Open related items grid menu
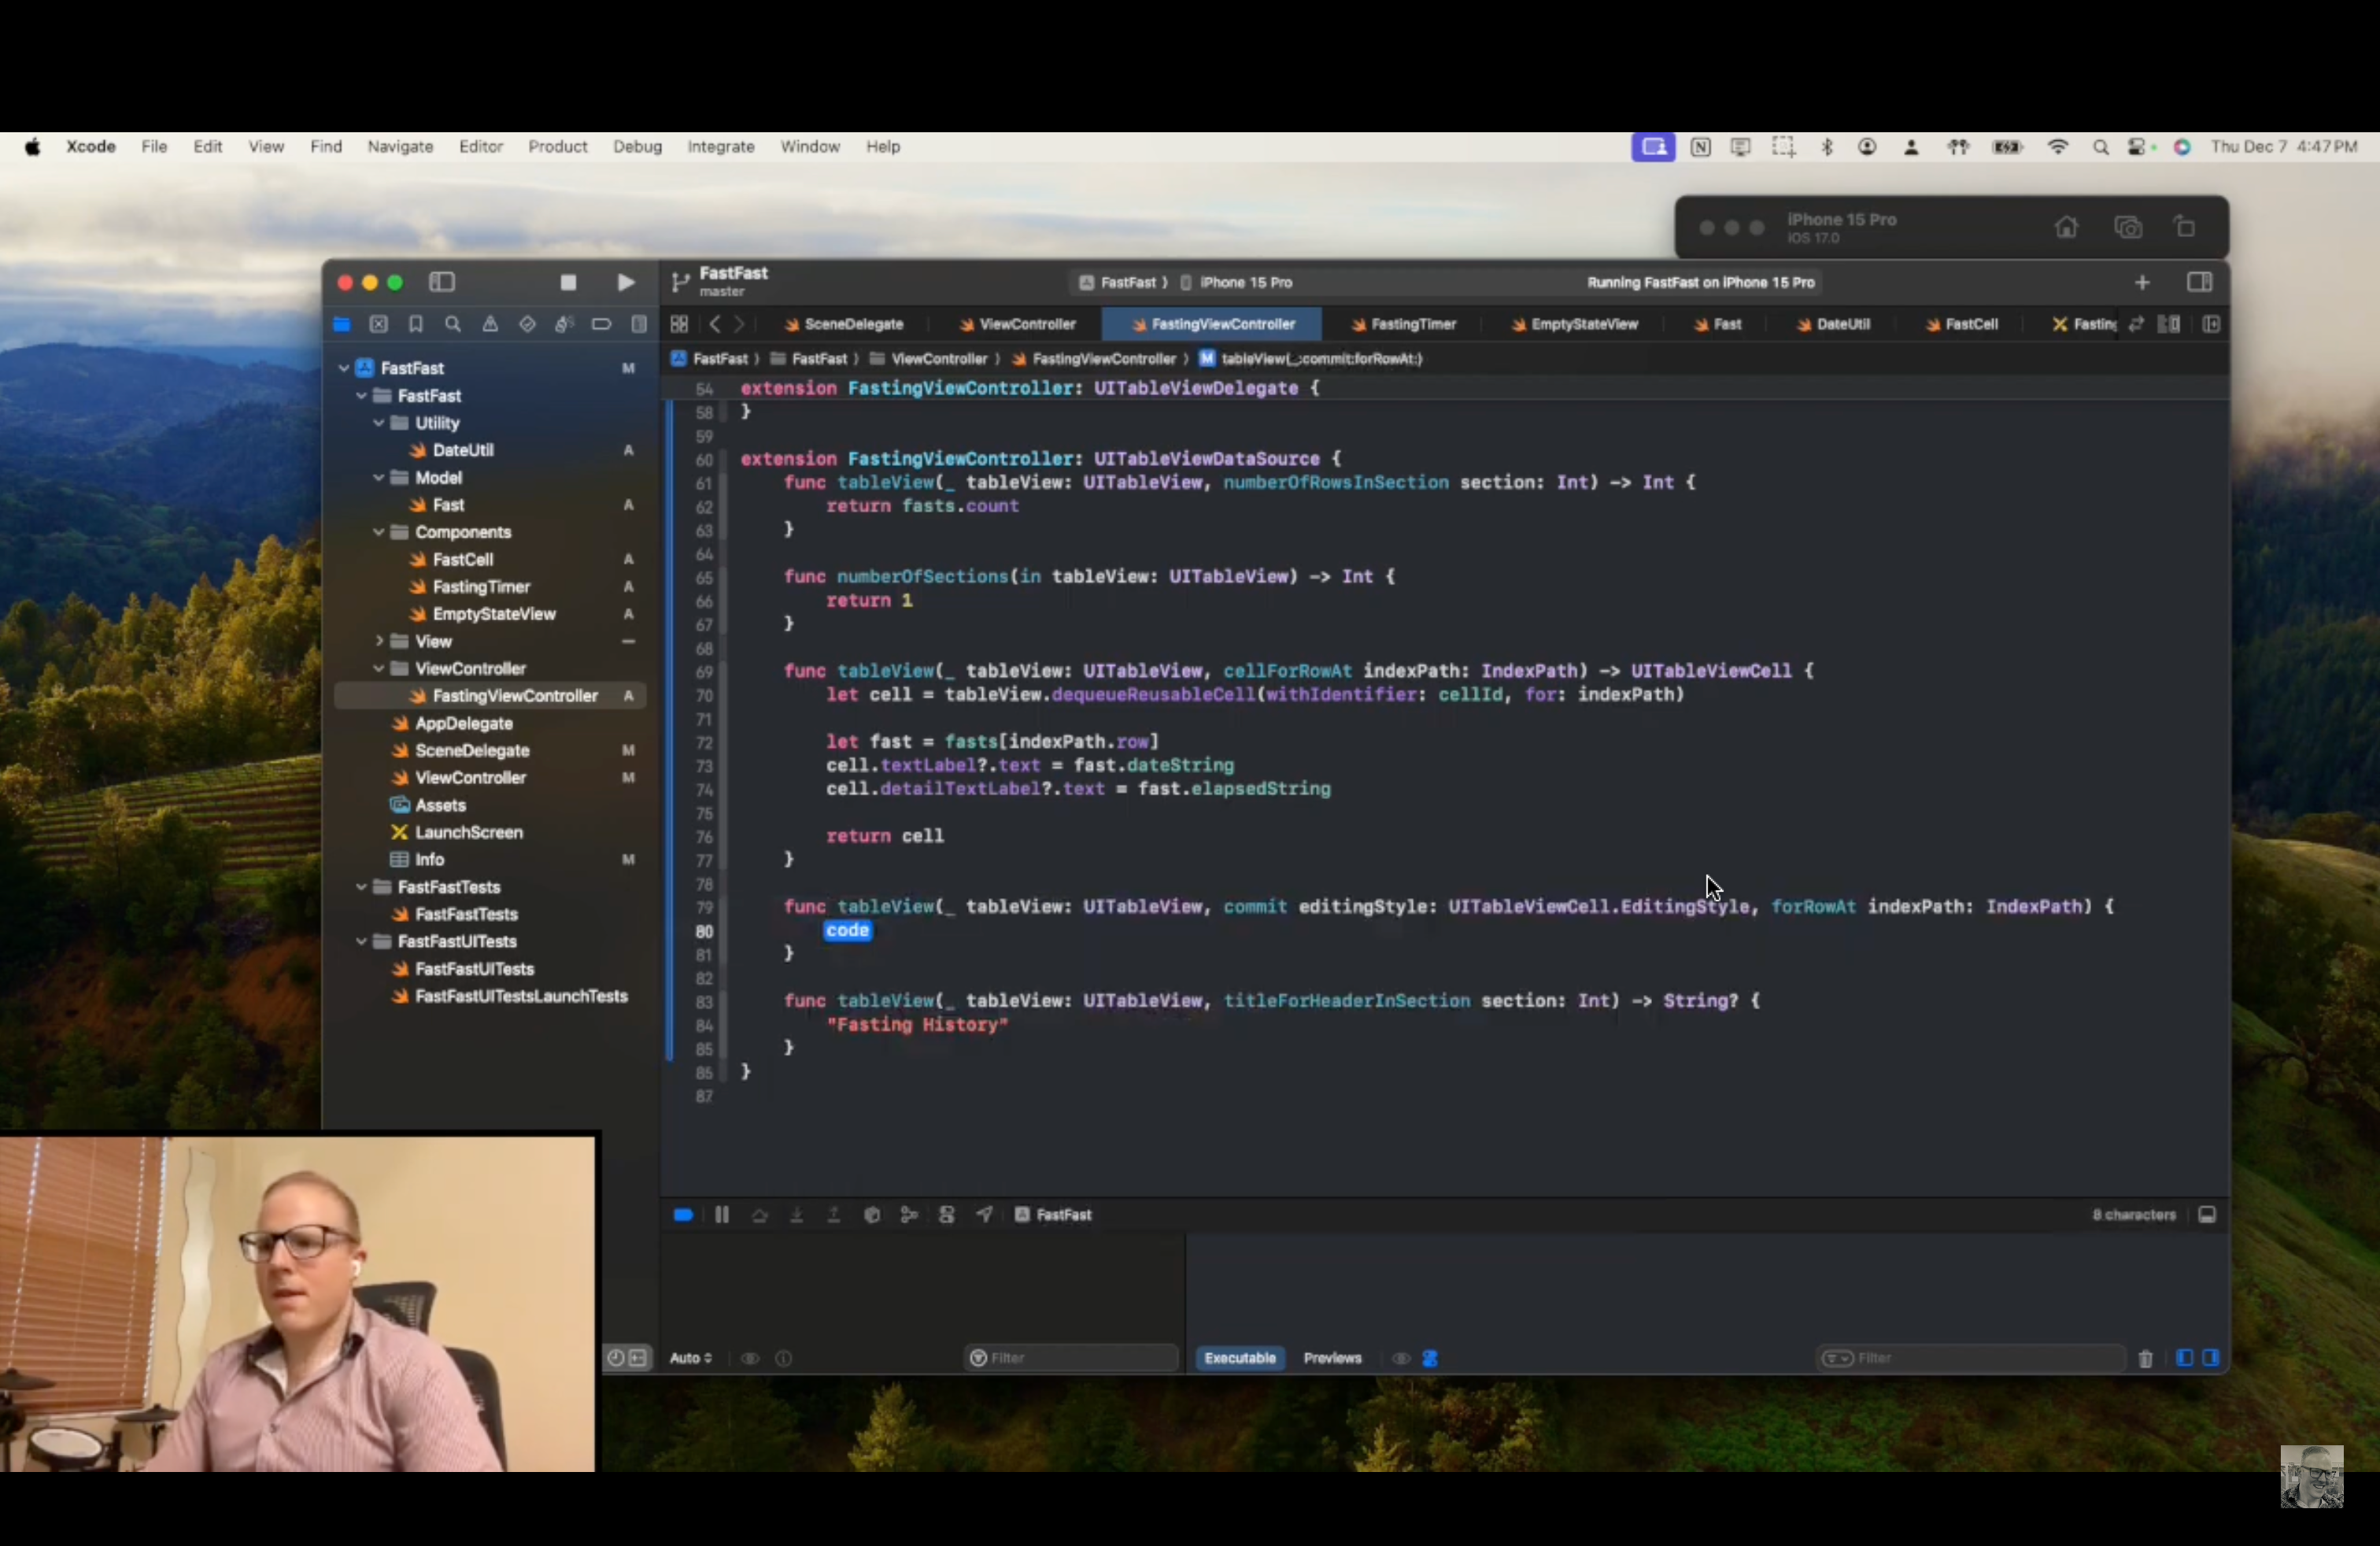 (679, 324)
